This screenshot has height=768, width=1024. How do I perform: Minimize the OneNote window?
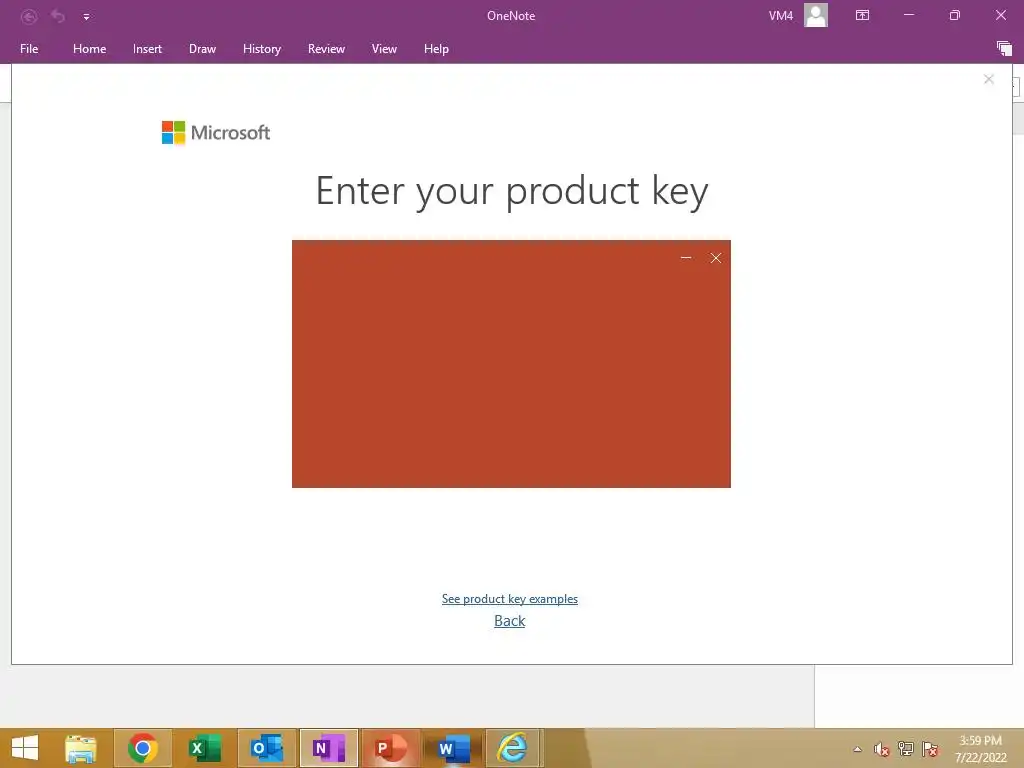coord(908,15)
